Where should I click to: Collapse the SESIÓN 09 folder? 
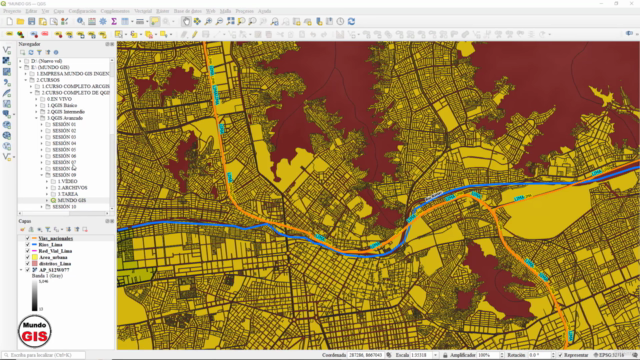[x=42, y=175]
